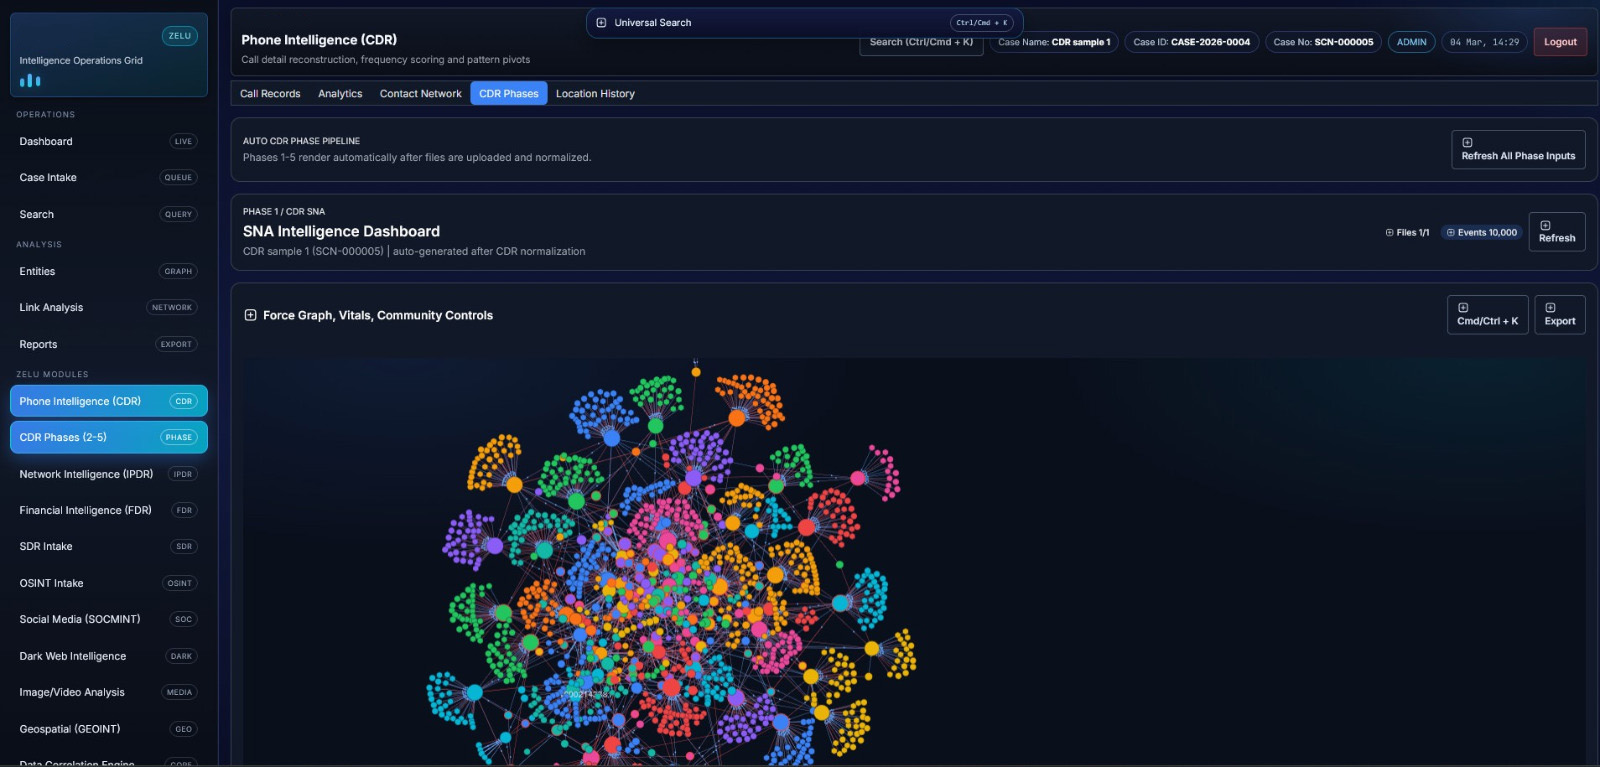The height and width of the screenshot is (767, 1600).
Task: Open the Contact Network tab
Action: [421, 94]
